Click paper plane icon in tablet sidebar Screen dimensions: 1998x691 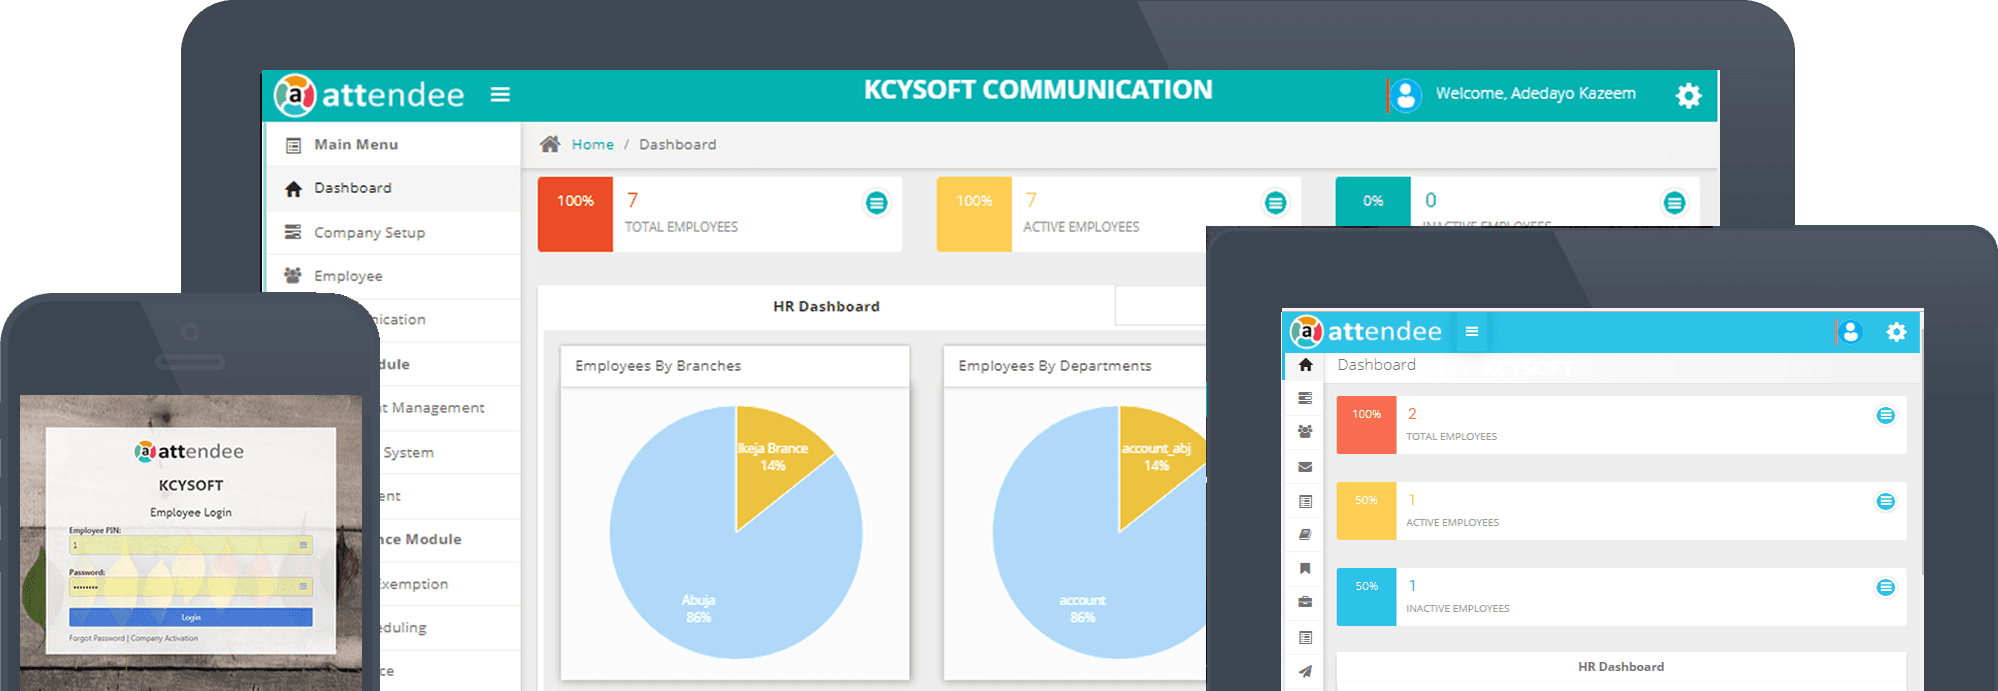1305,671
